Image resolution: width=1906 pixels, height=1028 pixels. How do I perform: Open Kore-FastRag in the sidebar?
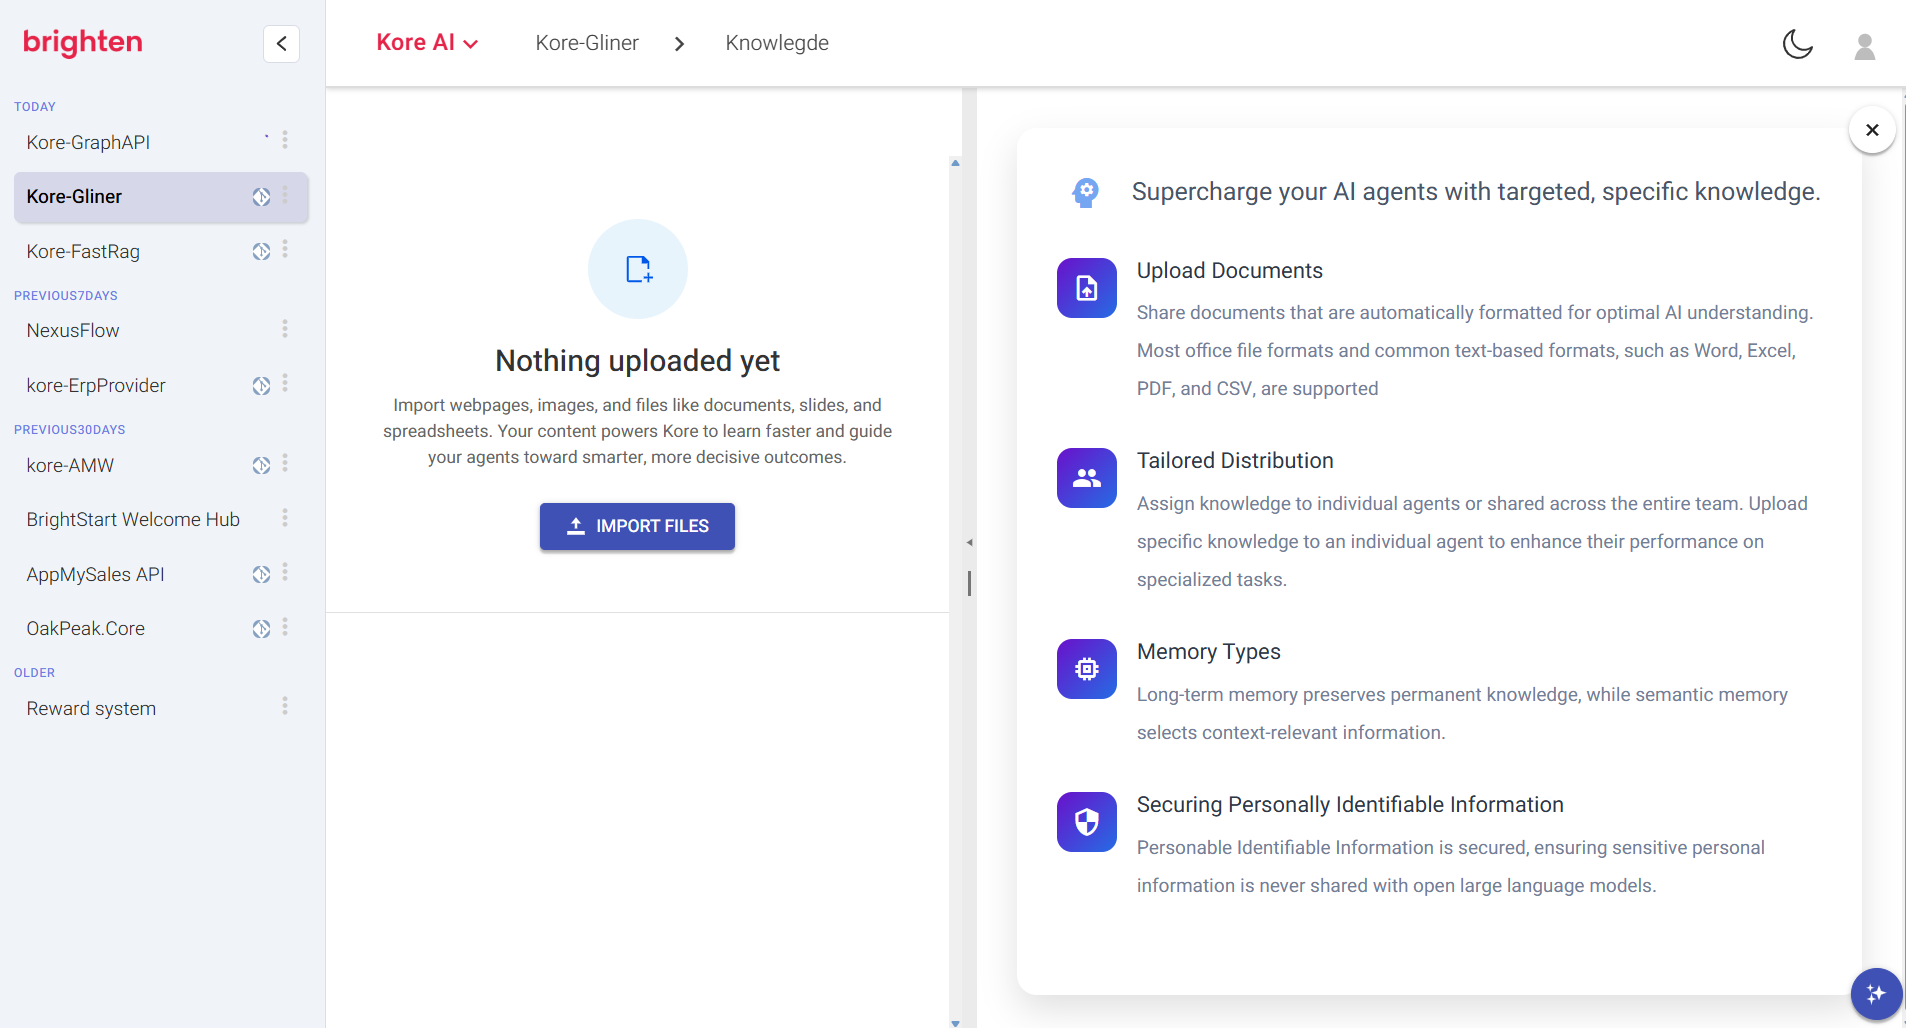click(x=83, y=252)
